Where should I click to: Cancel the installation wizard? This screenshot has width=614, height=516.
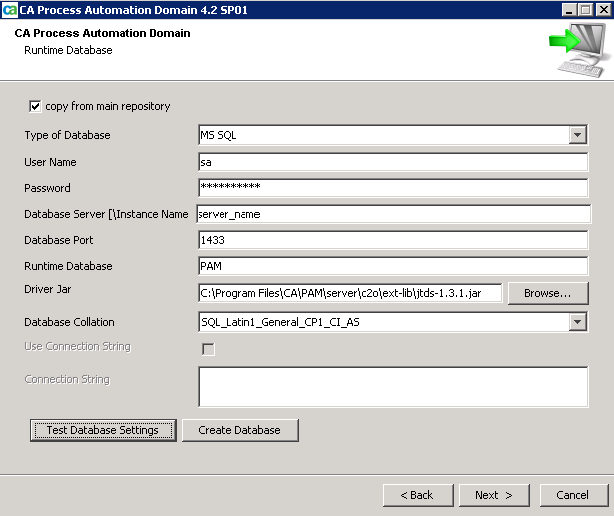coord(573,495)
